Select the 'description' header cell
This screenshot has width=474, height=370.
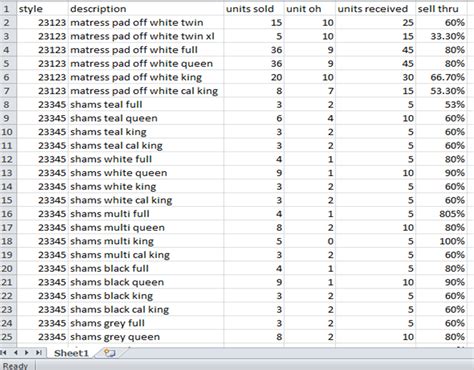(x=146, y=9)
